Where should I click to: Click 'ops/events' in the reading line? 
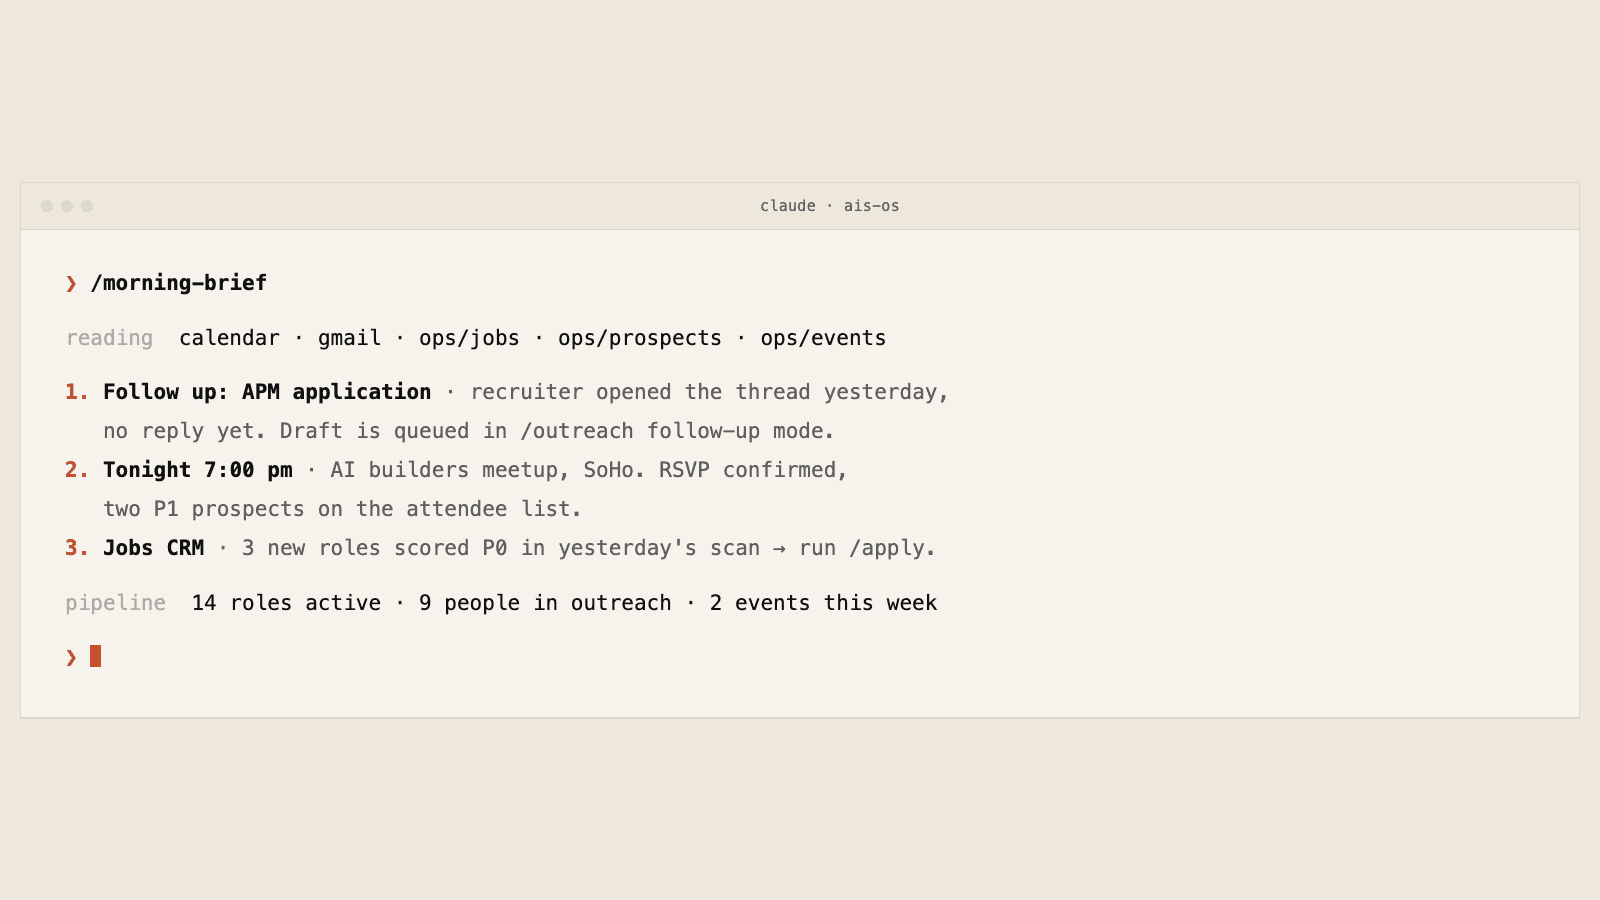point(823,338)
